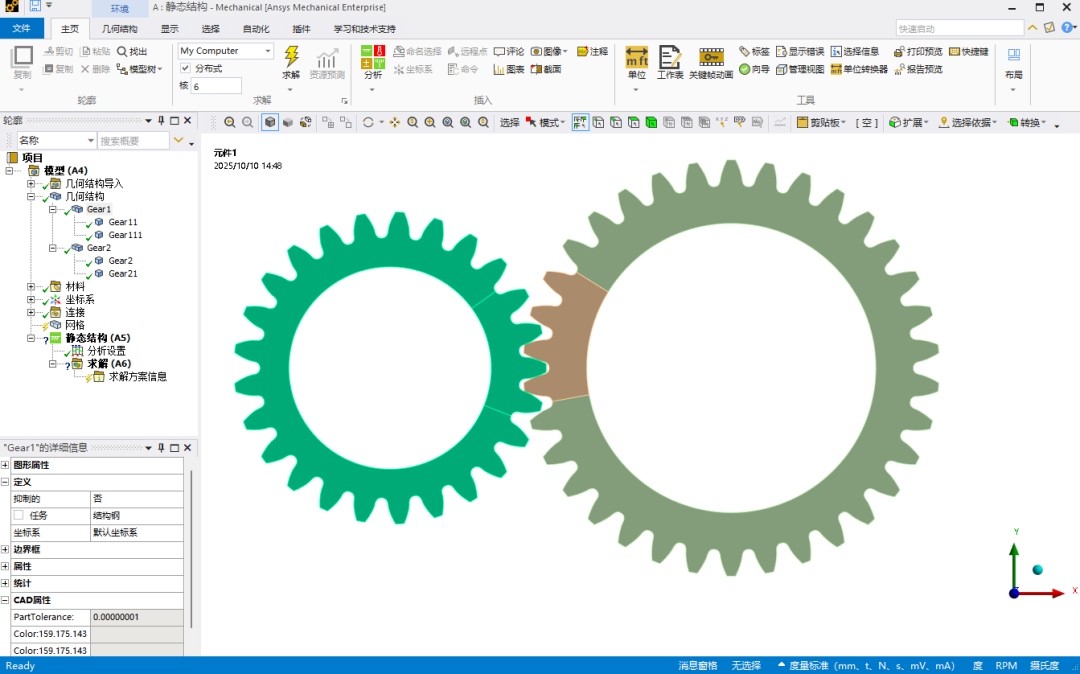Switch to the 几何结构 ribbon tab
This screenshot has height=674, width=1080.
pos(120,29)
